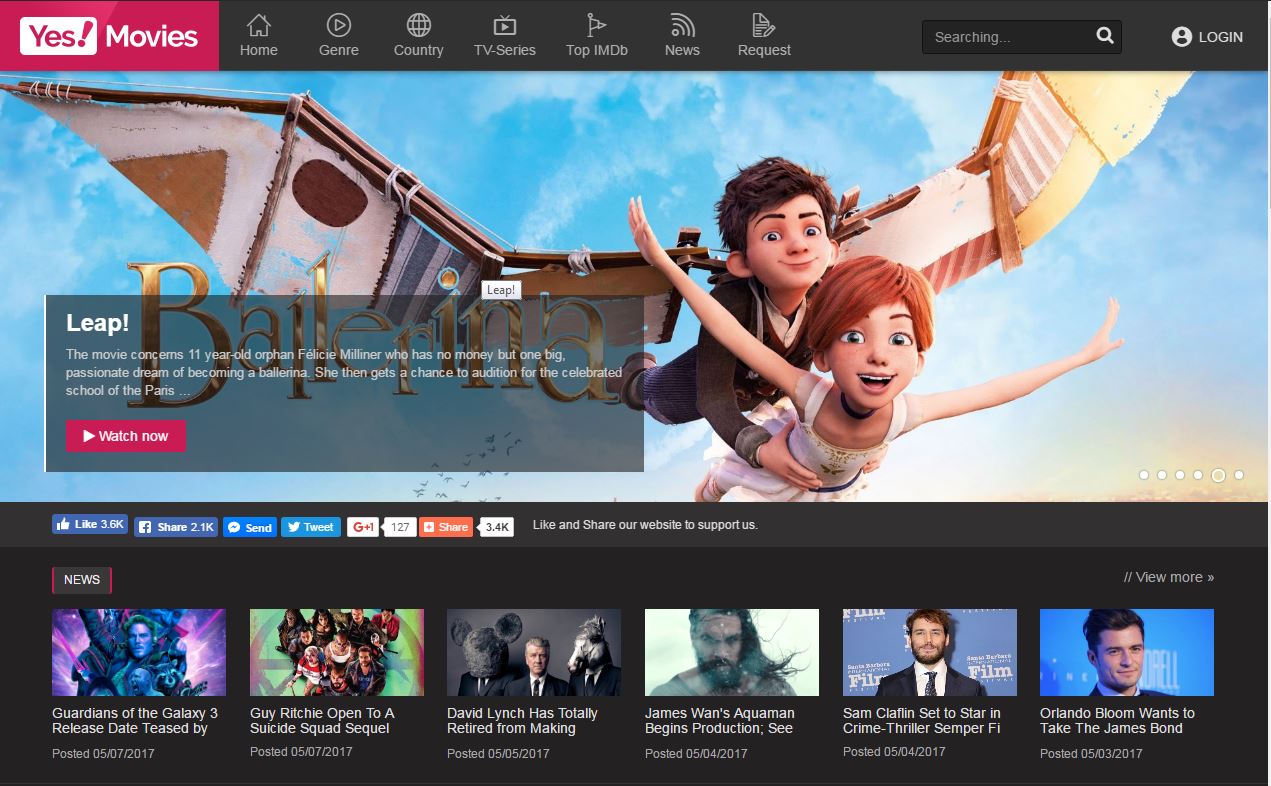The height and width of the screenshot is (786, 1271).
Task: Click the Tweet button
Action: click(x=311, y=526)
